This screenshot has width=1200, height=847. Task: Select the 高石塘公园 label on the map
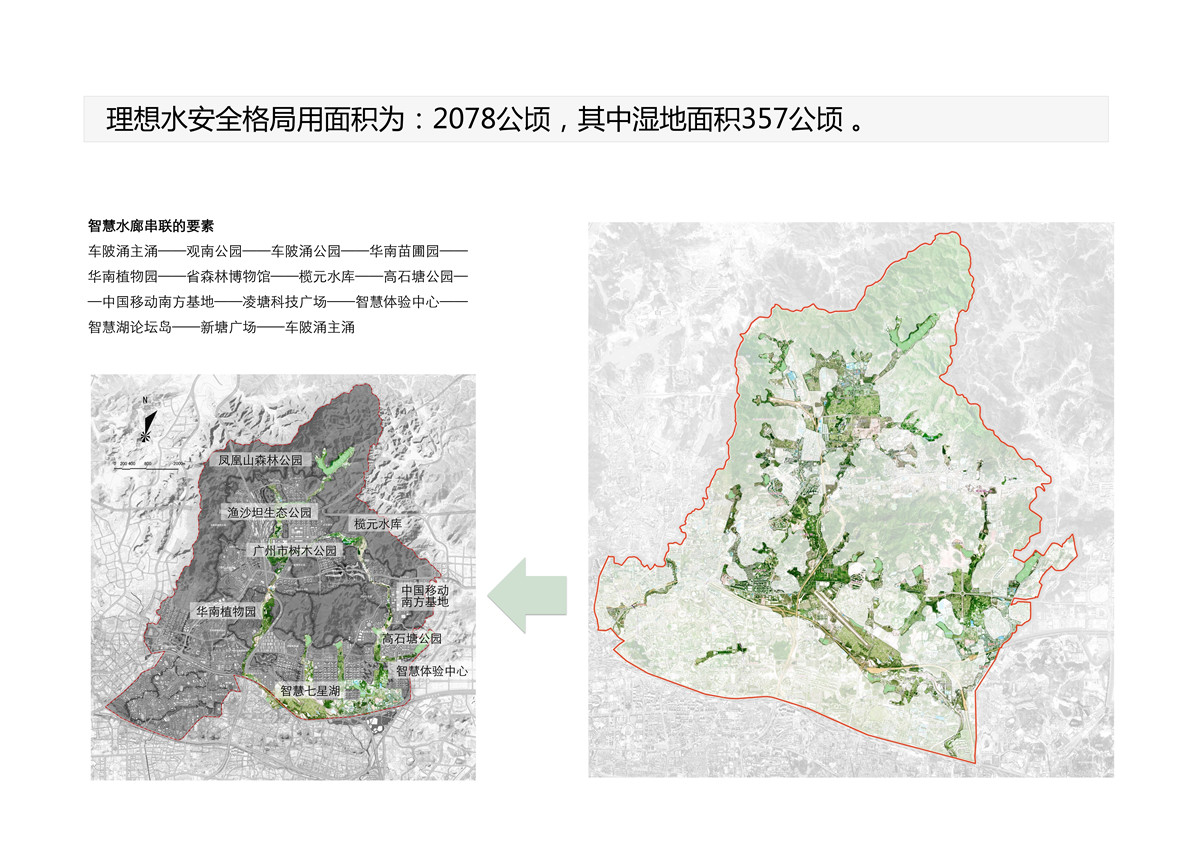point(410,638)
